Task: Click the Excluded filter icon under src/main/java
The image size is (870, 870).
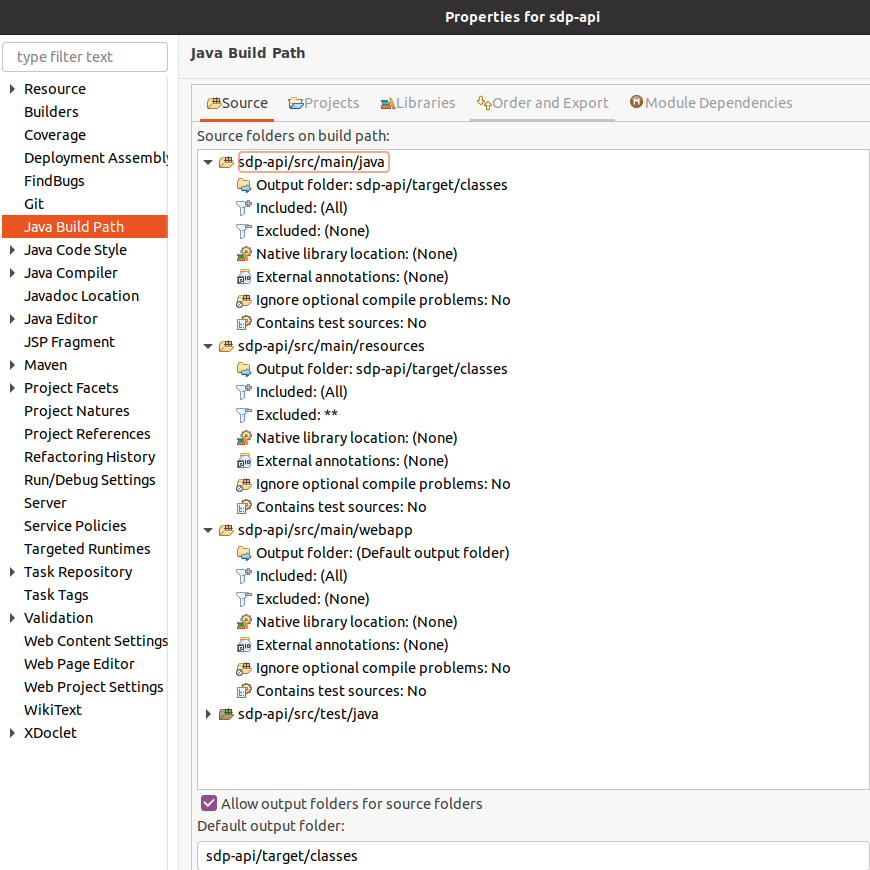Action: coord(244,231)
